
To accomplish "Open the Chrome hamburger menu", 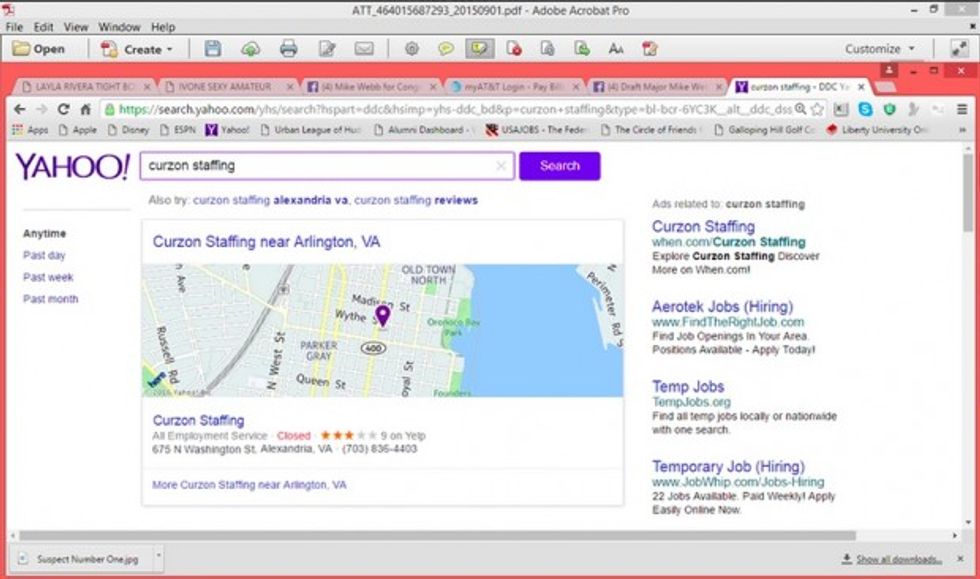I will coord(962,109).
